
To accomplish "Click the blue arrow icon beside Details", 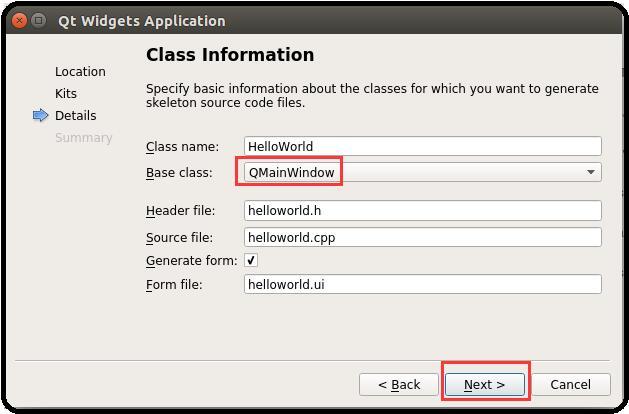I will tap(40, 115).
